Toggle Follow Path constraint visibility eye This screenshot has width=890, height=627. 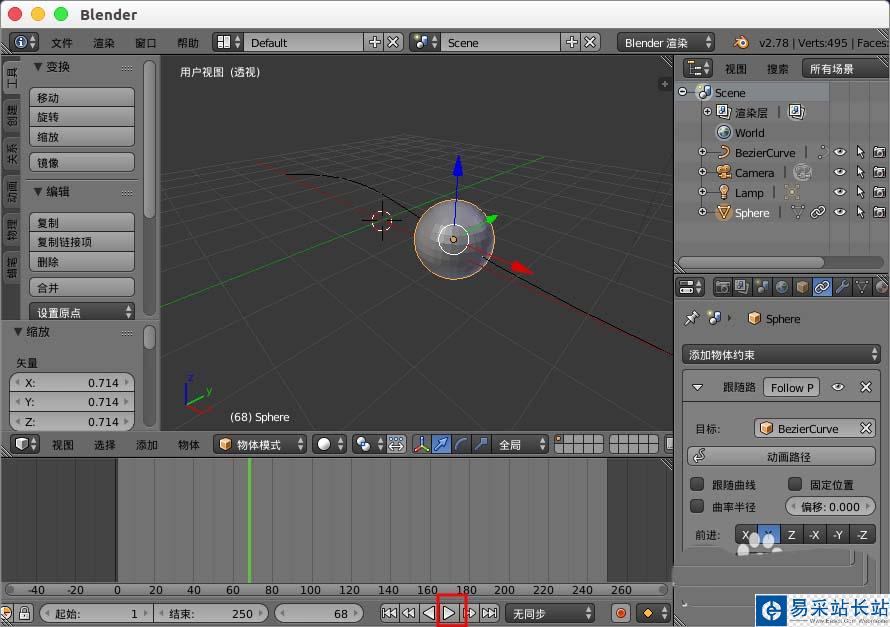pyautogui.click(x=838, y=387)
